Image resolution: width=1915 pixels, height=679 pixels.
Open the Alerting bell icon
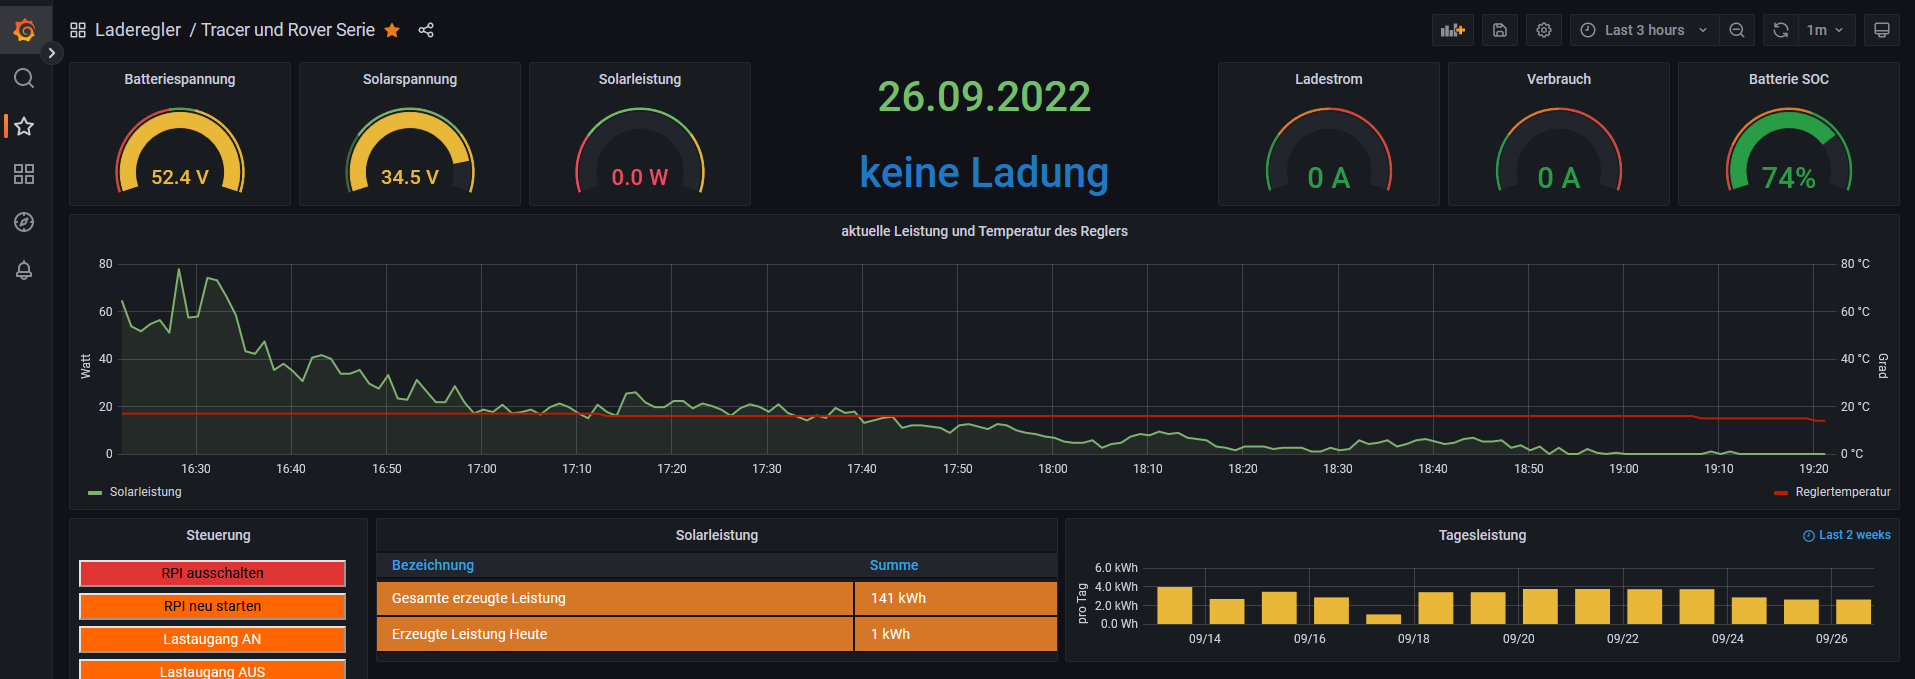(x=24, y=270)
